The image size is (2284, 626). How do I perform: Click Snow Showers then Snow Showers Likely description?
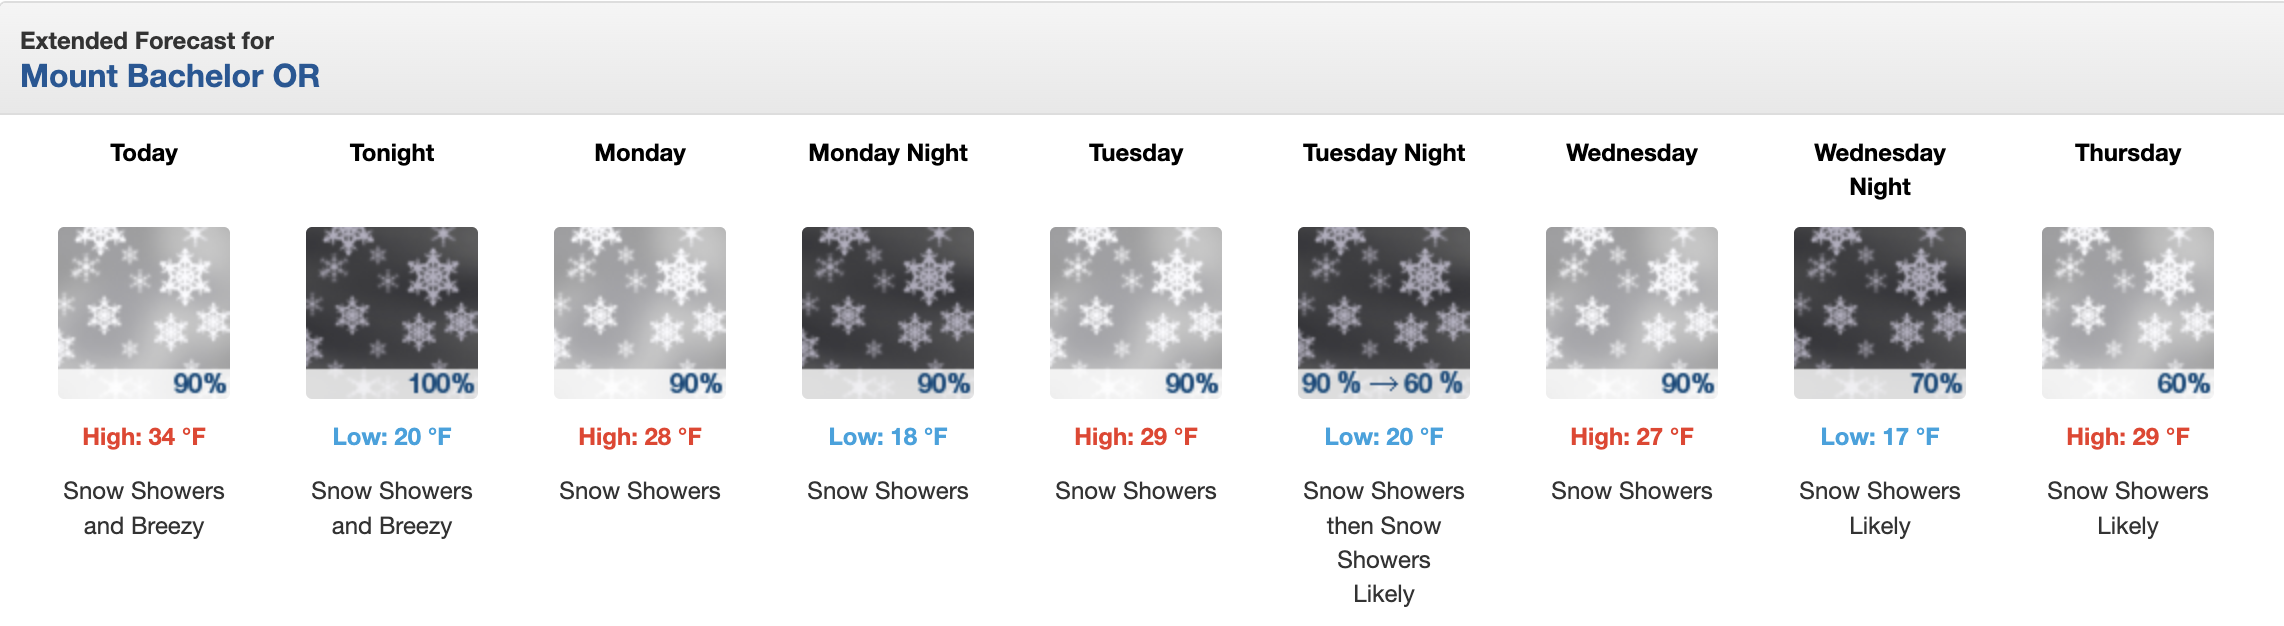pos(1384,542)
